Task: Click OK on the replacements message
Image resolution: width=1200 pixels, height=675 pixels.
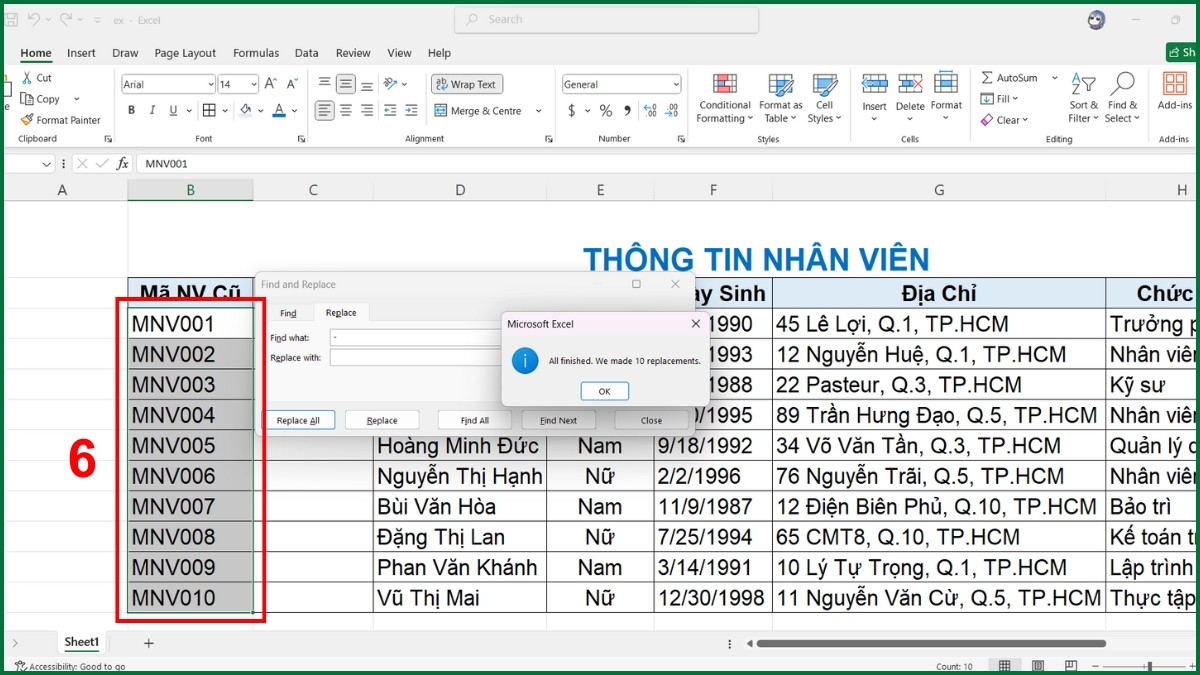Action: [604, 392]
